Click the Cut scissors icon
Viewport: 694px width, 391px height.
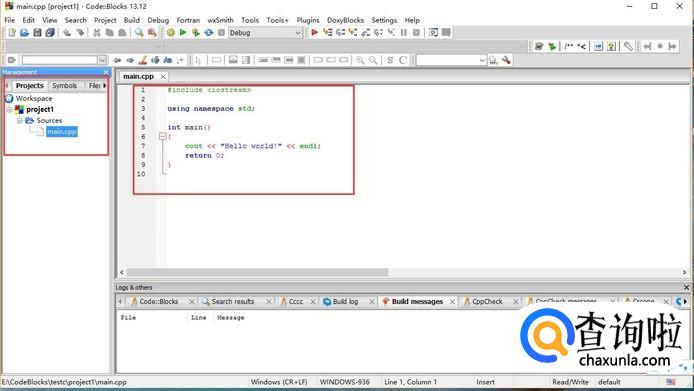coord(96,32)
